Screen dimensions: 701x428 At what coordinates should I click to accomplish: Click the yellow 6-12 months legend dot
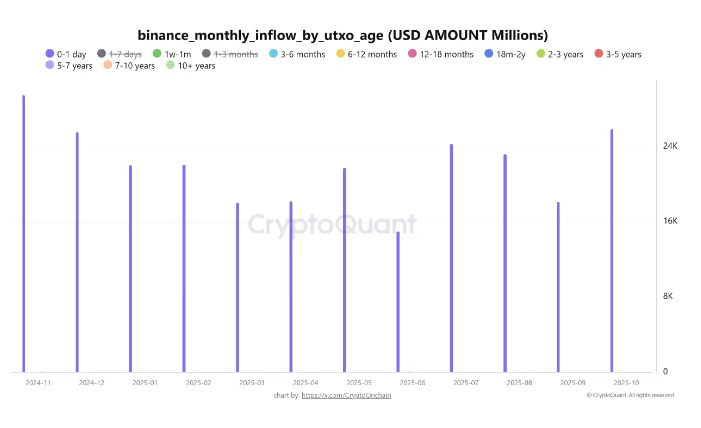[x=340, y=54]
